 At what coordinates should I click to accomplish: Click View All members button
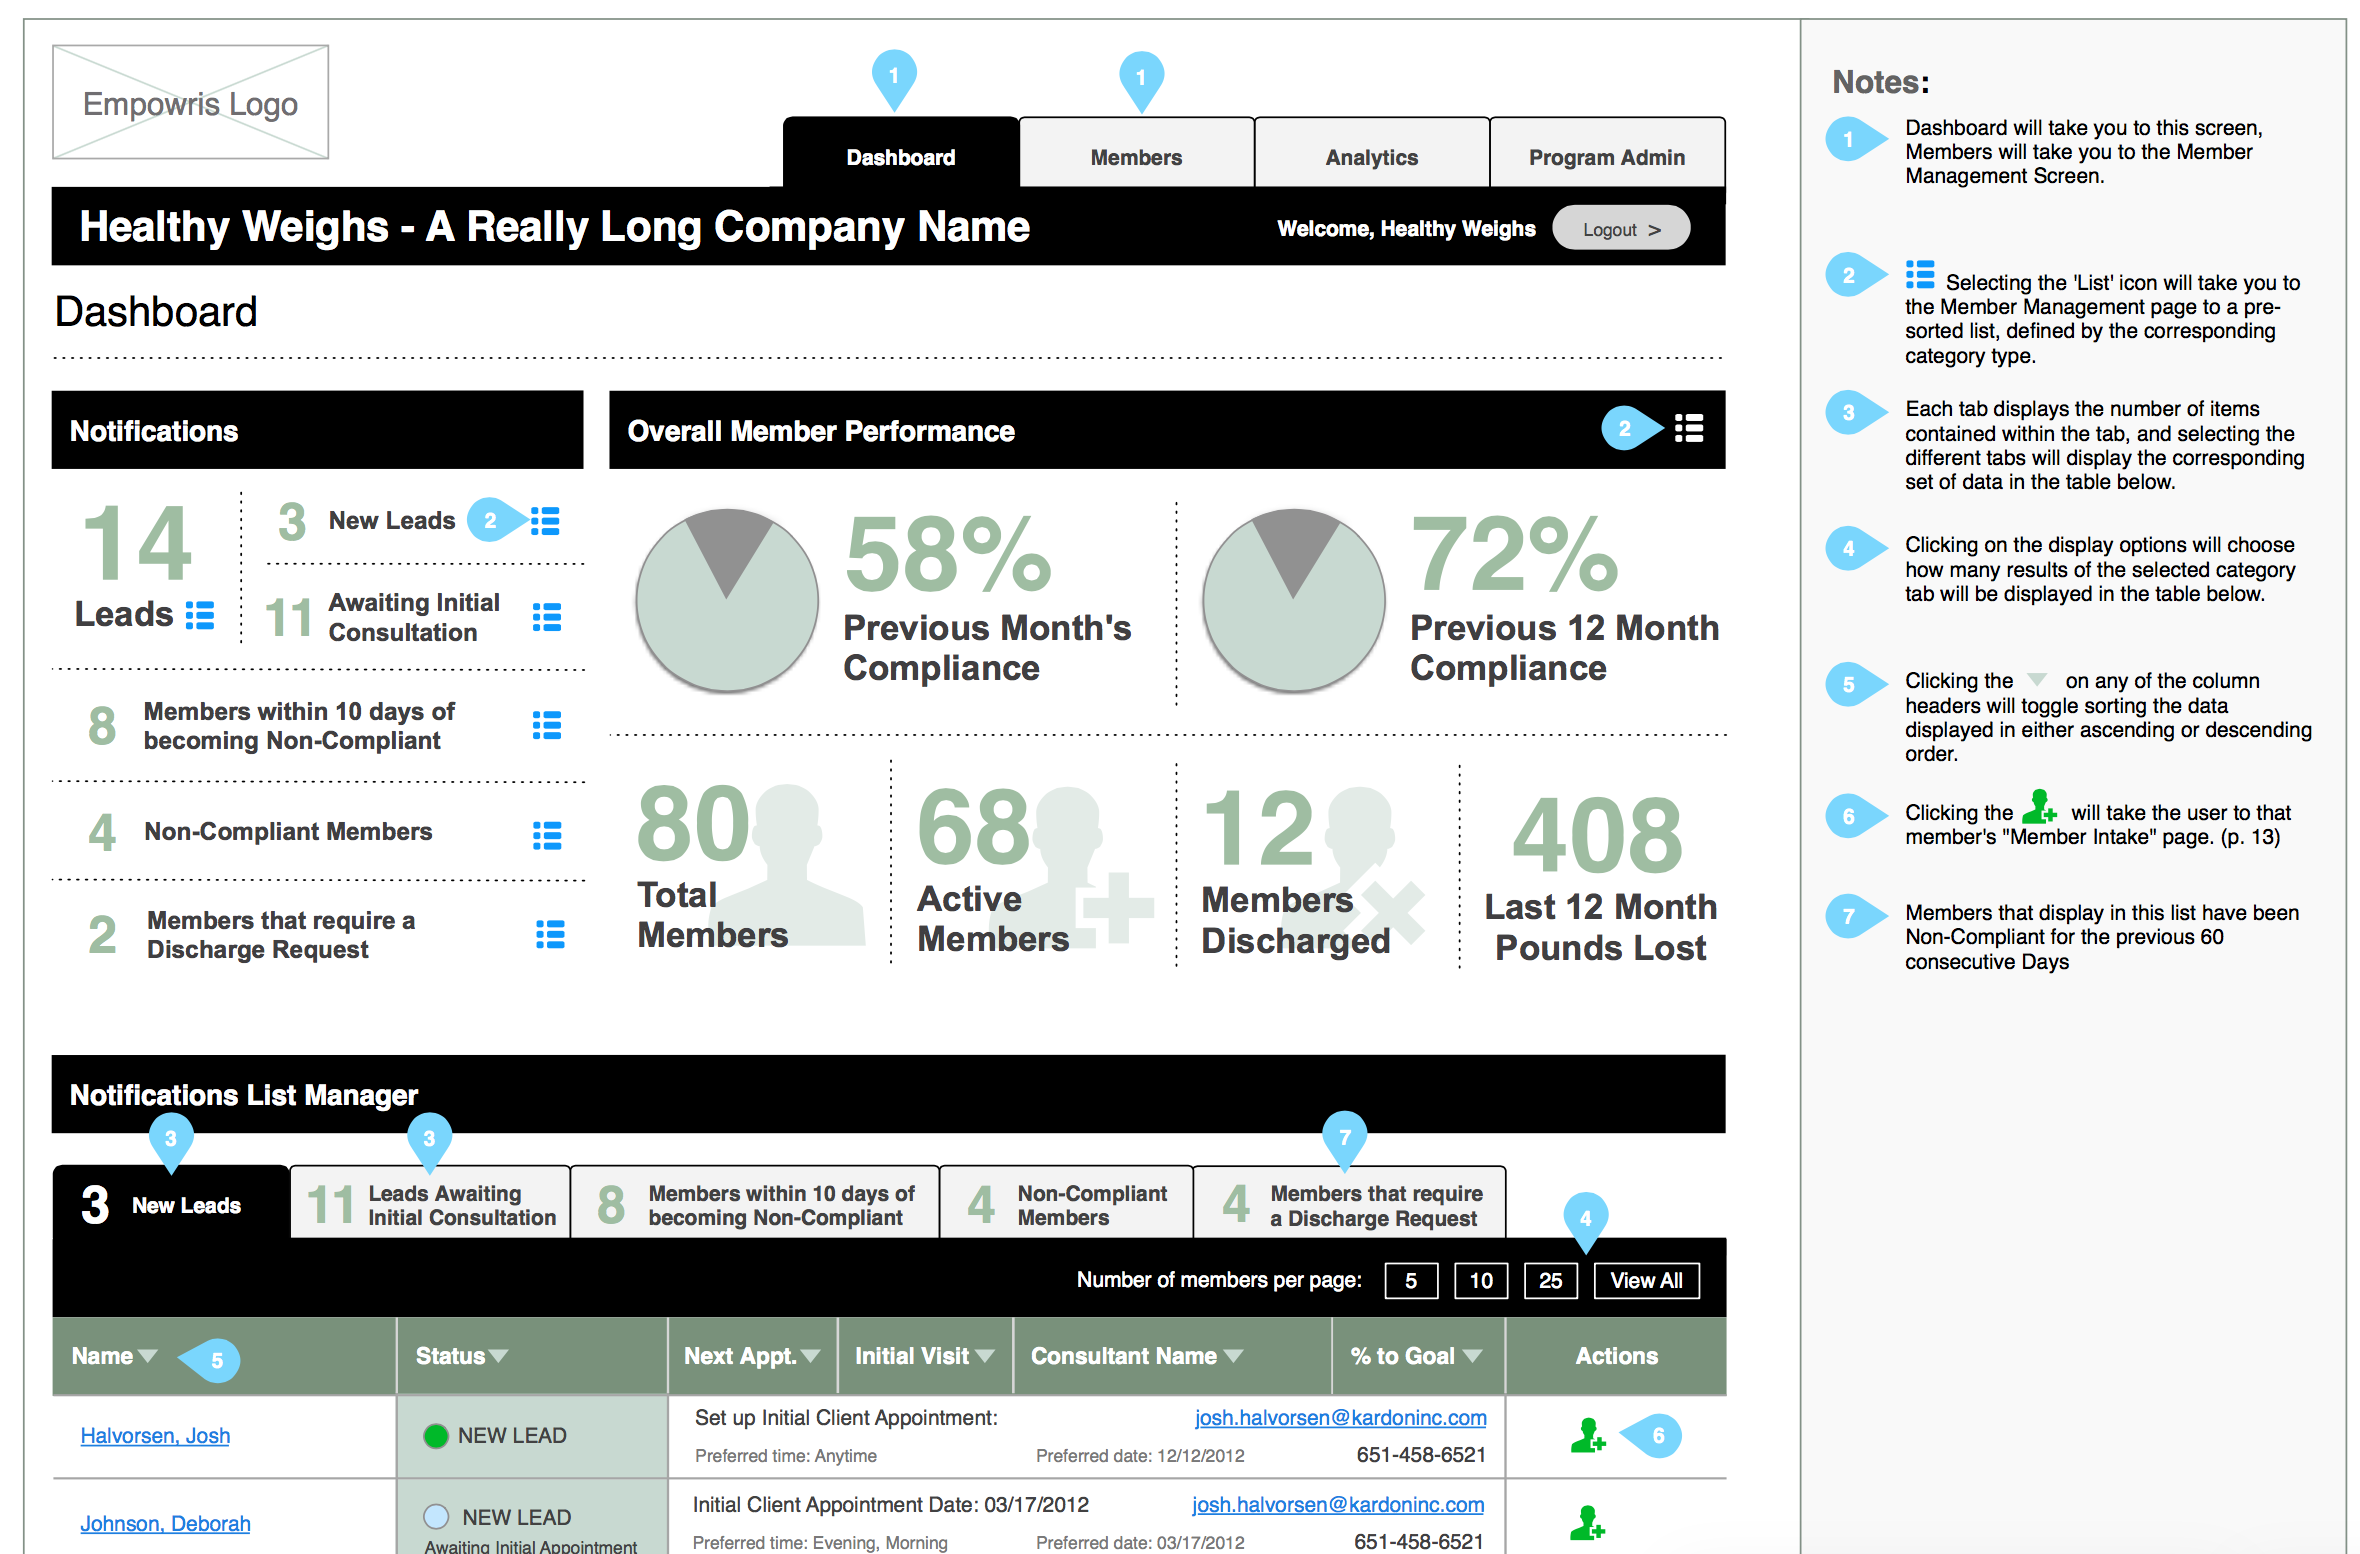(x=1647, y=1281)
